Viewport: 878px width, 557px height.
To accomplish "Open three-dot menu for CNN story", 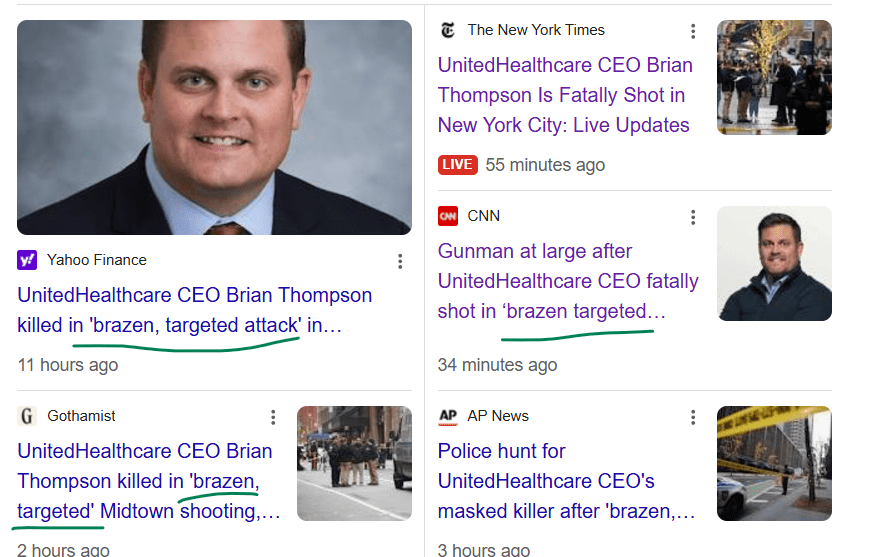I will [693, 217].
